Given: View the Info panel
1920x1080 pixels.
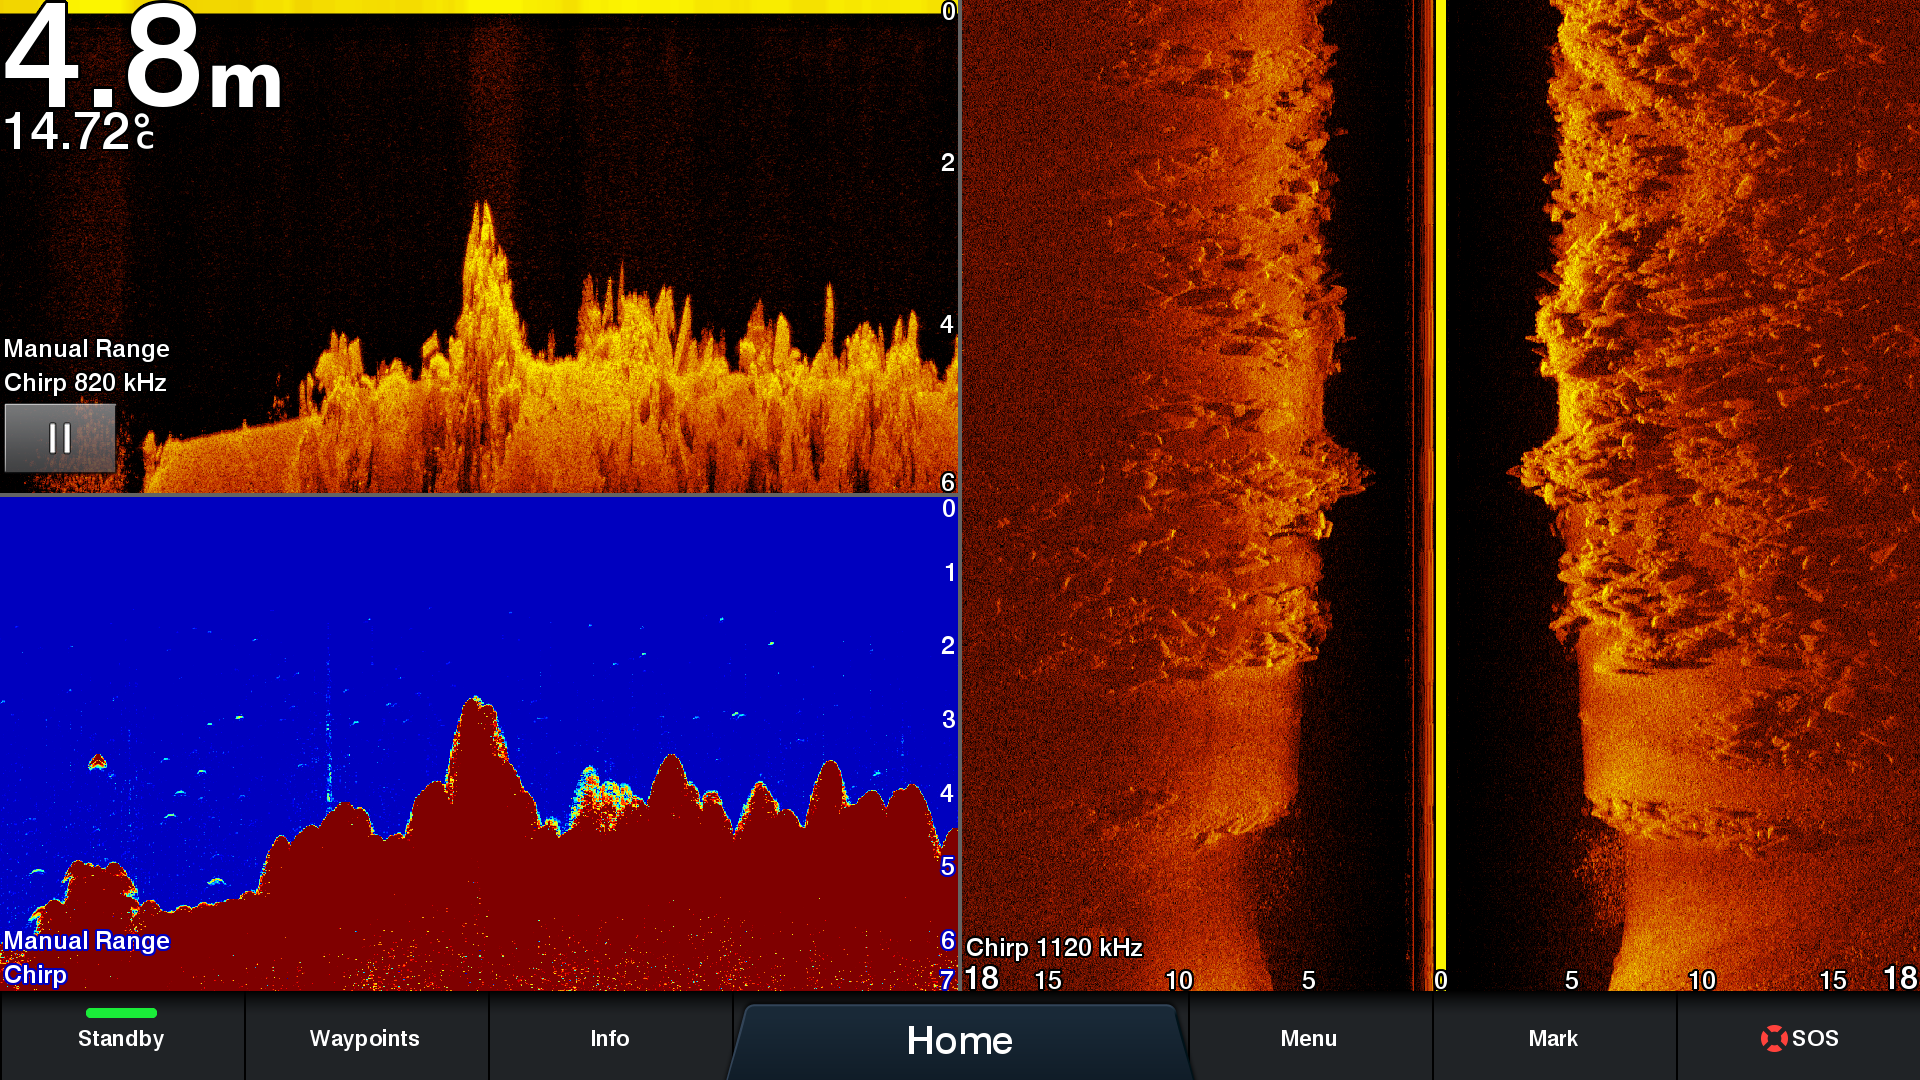Looking at the screenshot, I should [610, 1038].
